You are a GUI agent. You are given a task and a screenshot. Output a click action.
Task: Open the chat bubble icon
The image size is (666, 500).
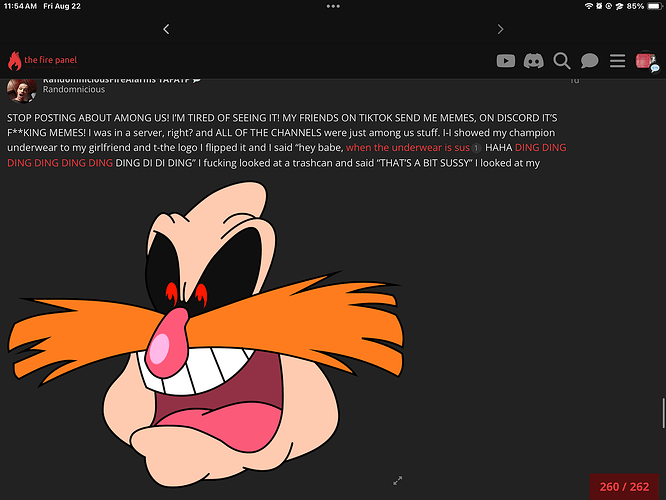[x=590, y=61]
